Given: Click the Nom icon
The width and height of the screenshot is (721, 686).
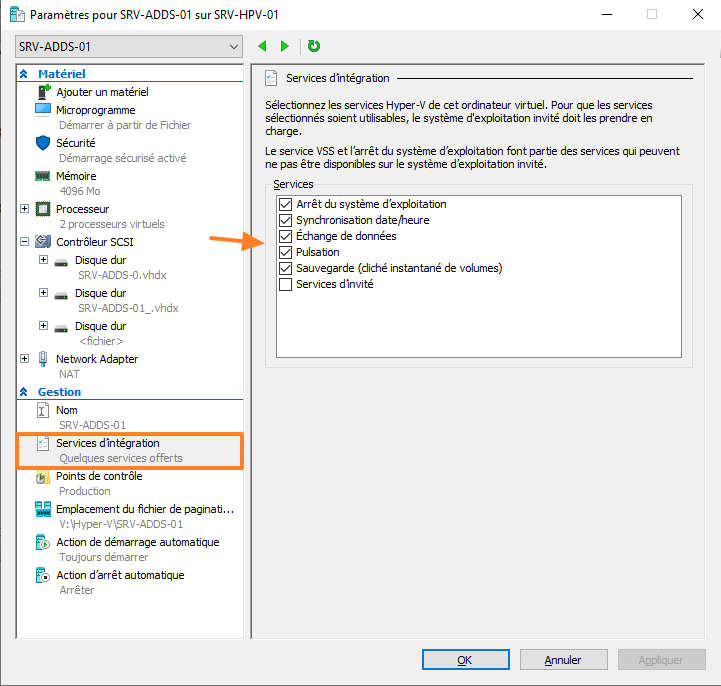Looking at the screenshot, I should point(43,410).
